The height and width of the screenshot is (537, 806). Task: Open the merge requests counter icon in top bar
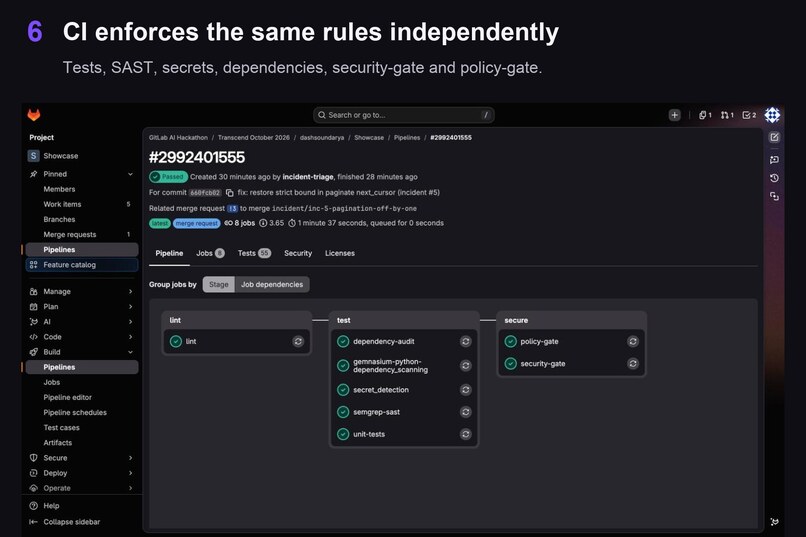click(x=727, y=115)
